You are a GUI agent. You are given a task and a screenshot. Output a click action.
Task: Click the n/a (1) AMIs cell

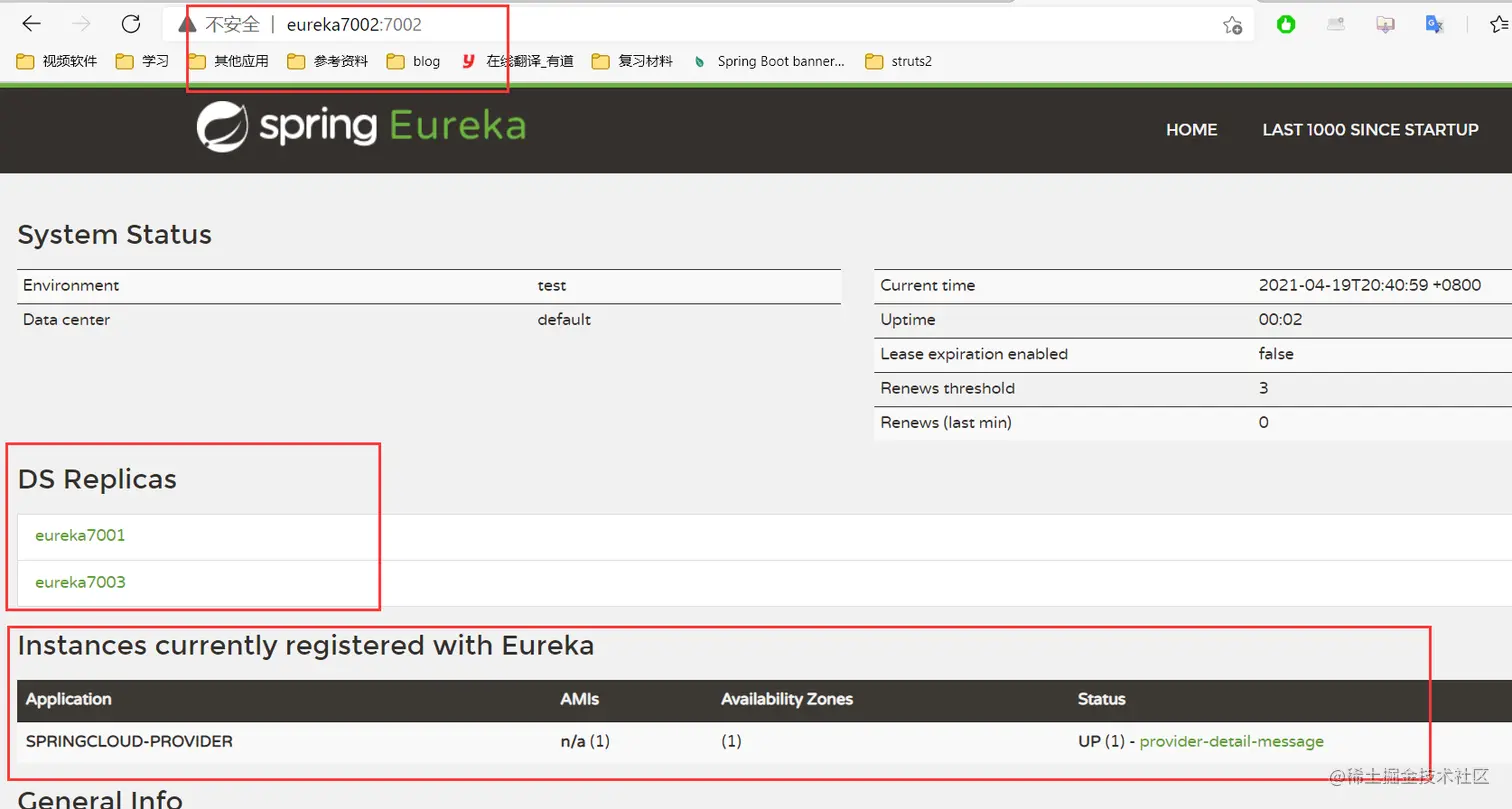coord(585,741)
